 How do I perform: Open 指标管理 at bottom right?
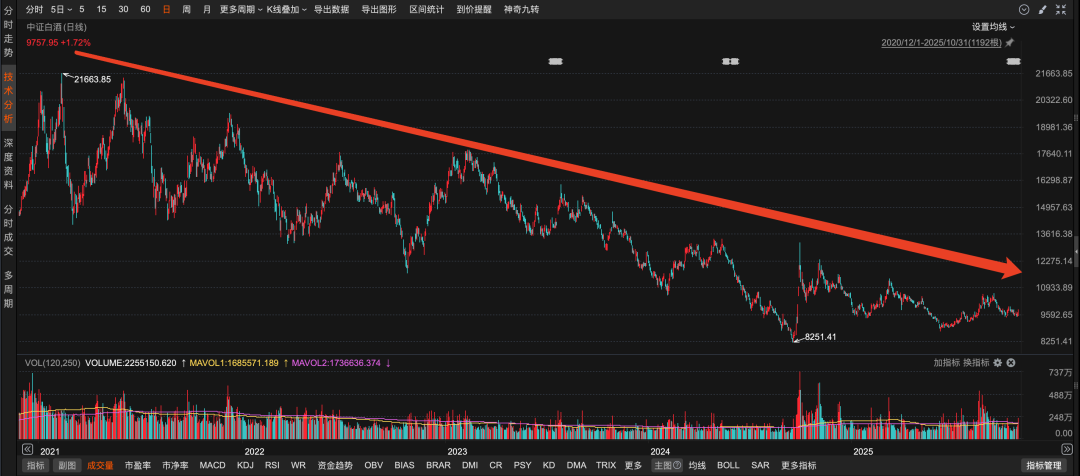click(1045, 466)
